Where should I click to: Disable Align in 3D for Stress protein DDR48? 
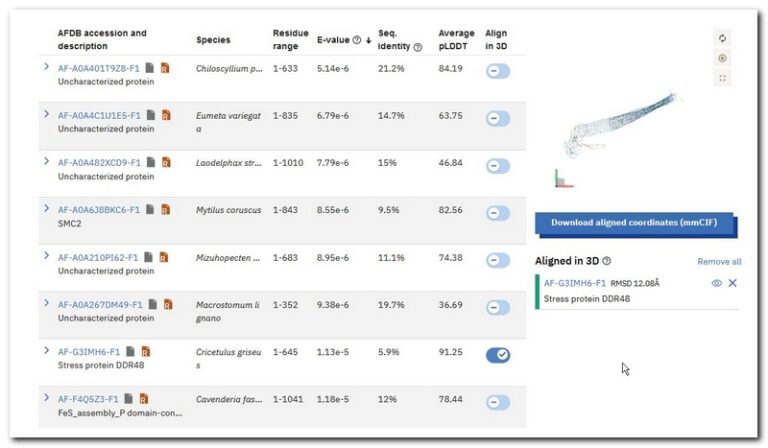click(498, 355)
